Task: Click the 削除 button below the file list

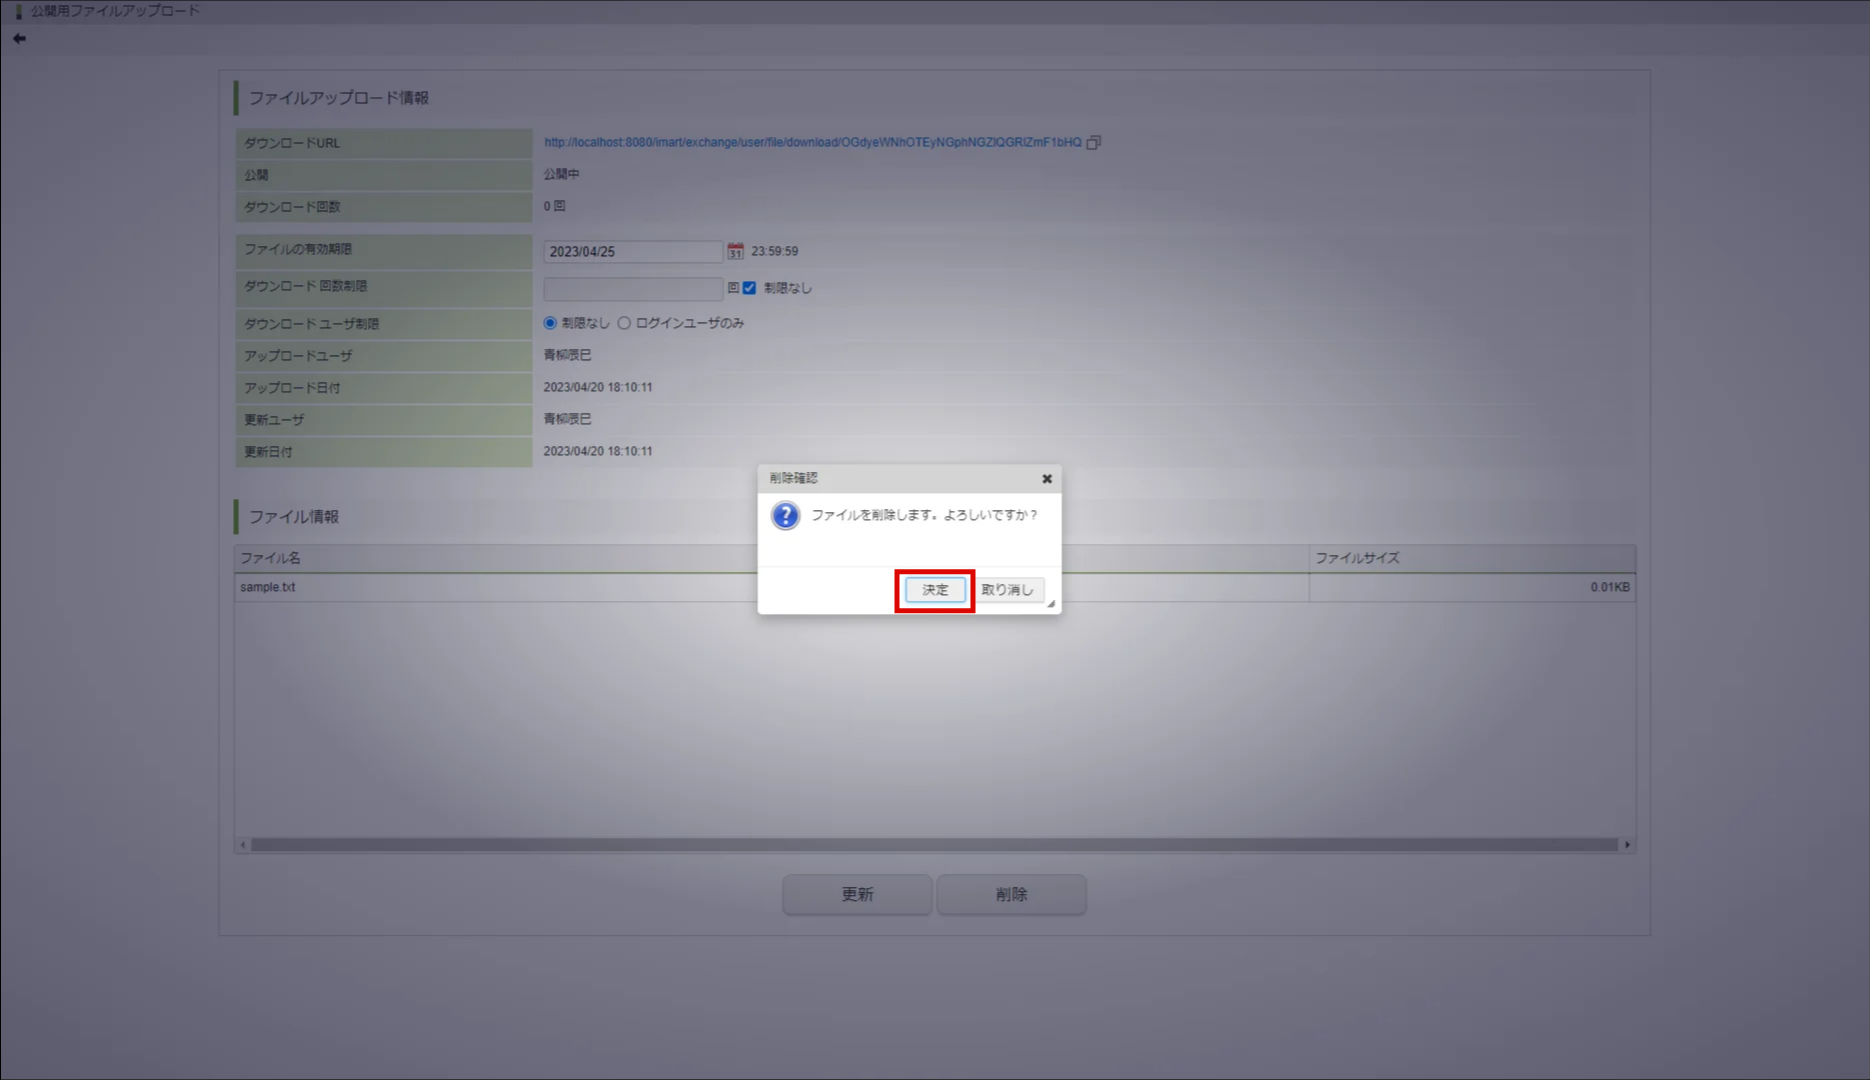Action: click(1011, 894)
